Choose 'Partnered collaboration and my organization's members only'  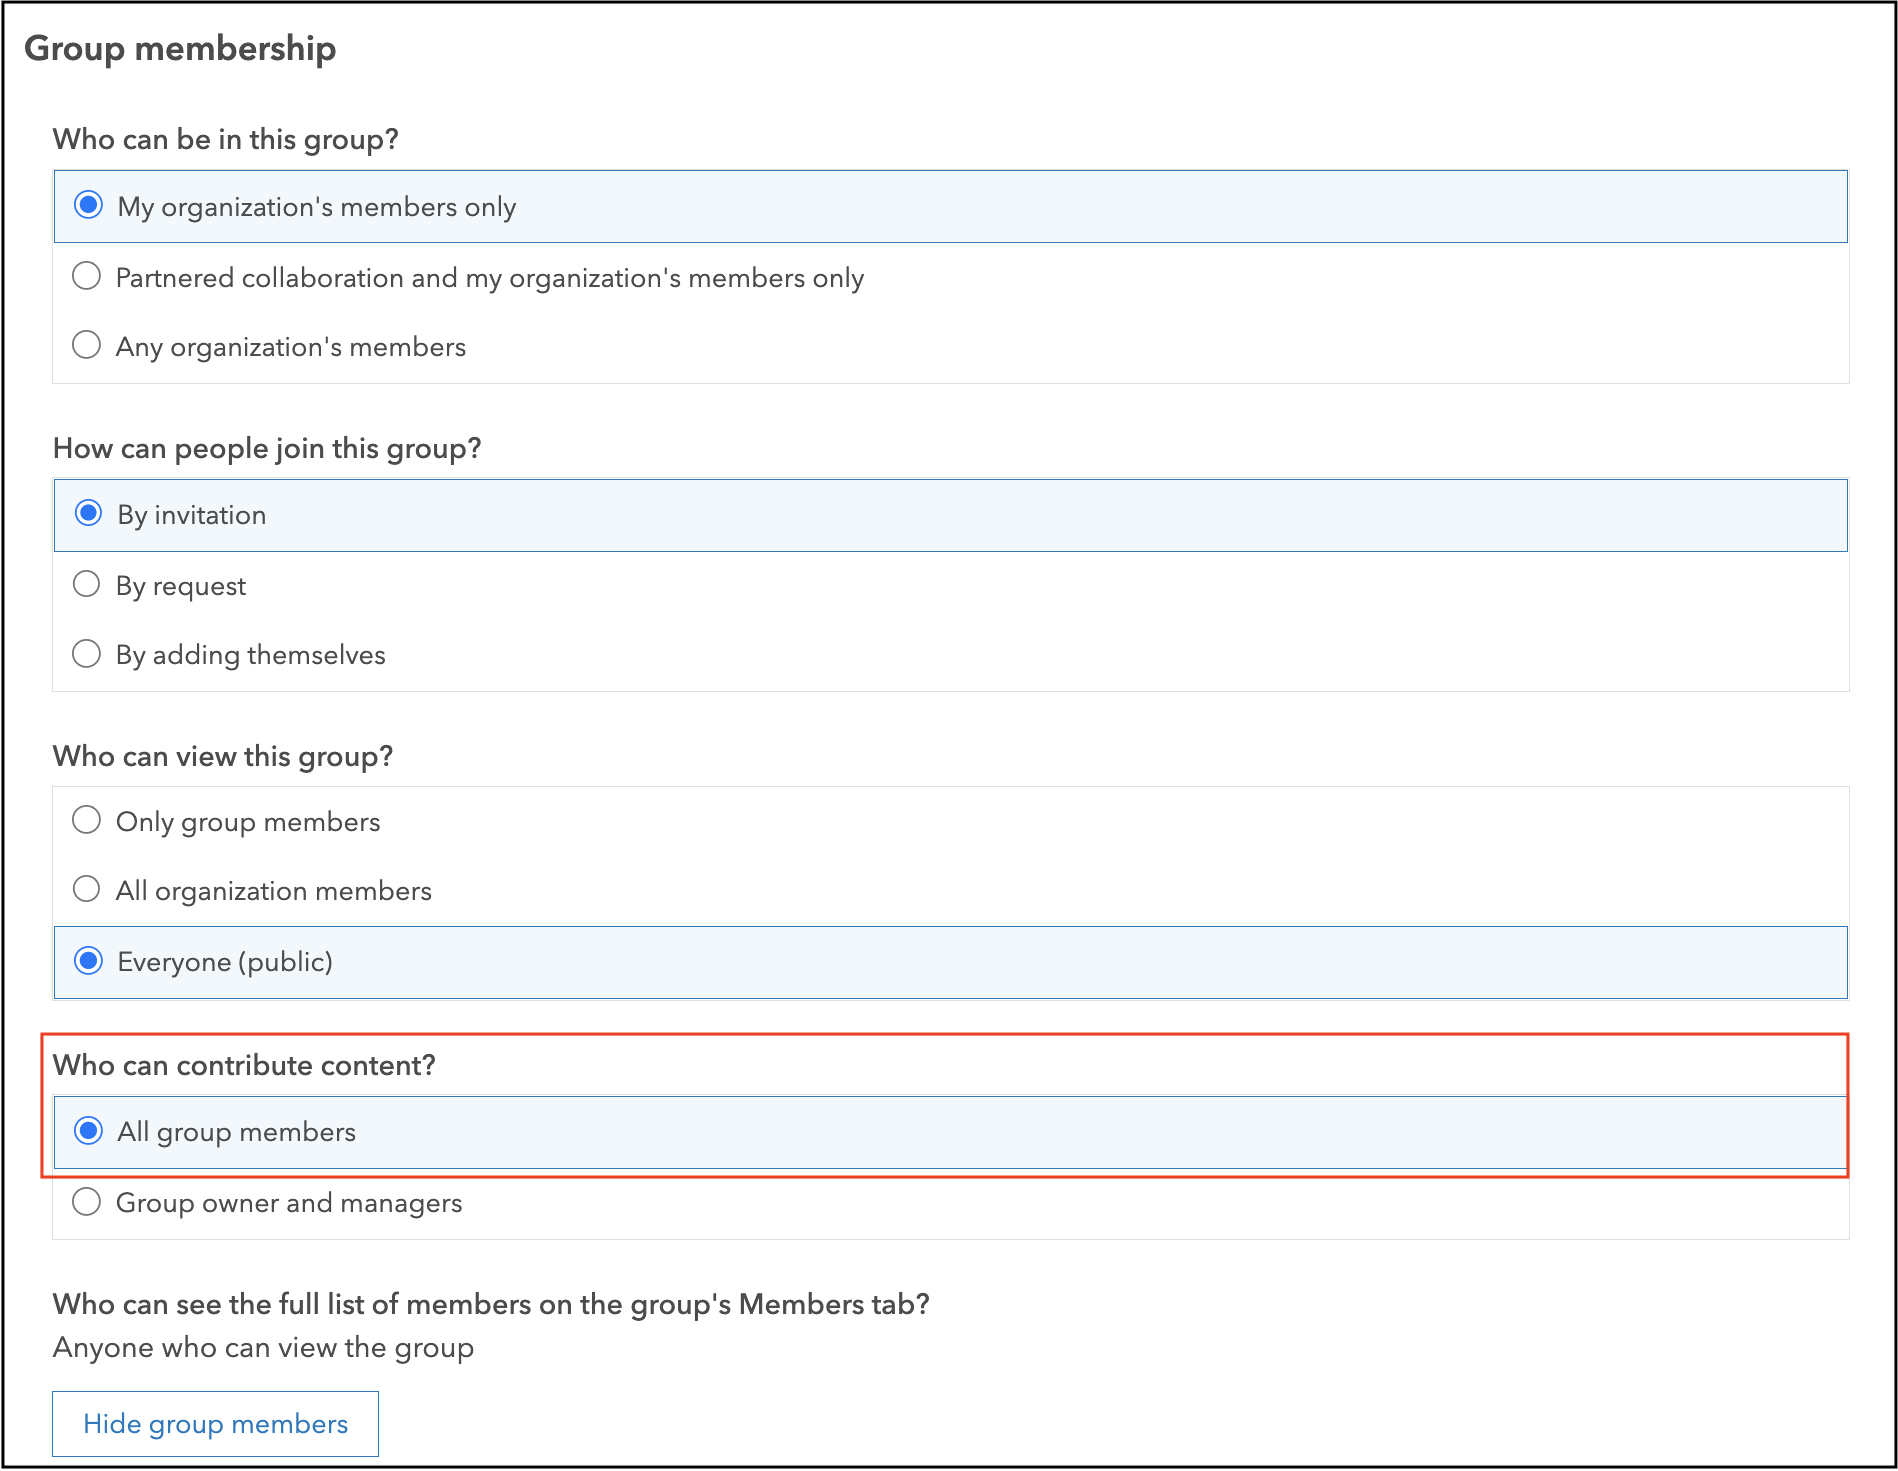(x=87, y=276)
